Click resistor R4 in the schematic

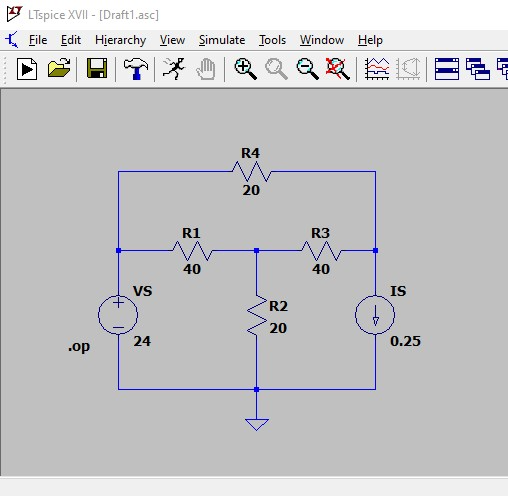pos(252,171)
